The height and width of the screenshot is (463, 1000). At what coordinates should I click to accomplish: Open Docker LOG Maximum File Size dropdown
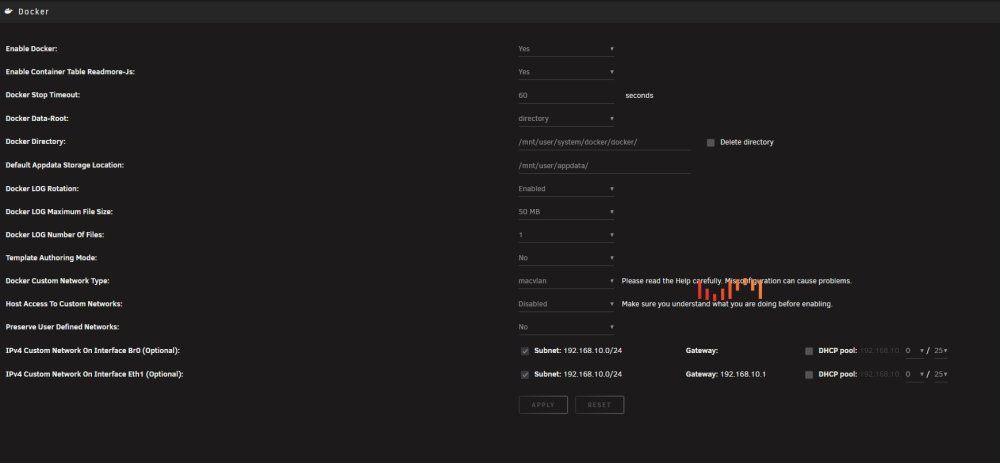(x=566, y=212)
